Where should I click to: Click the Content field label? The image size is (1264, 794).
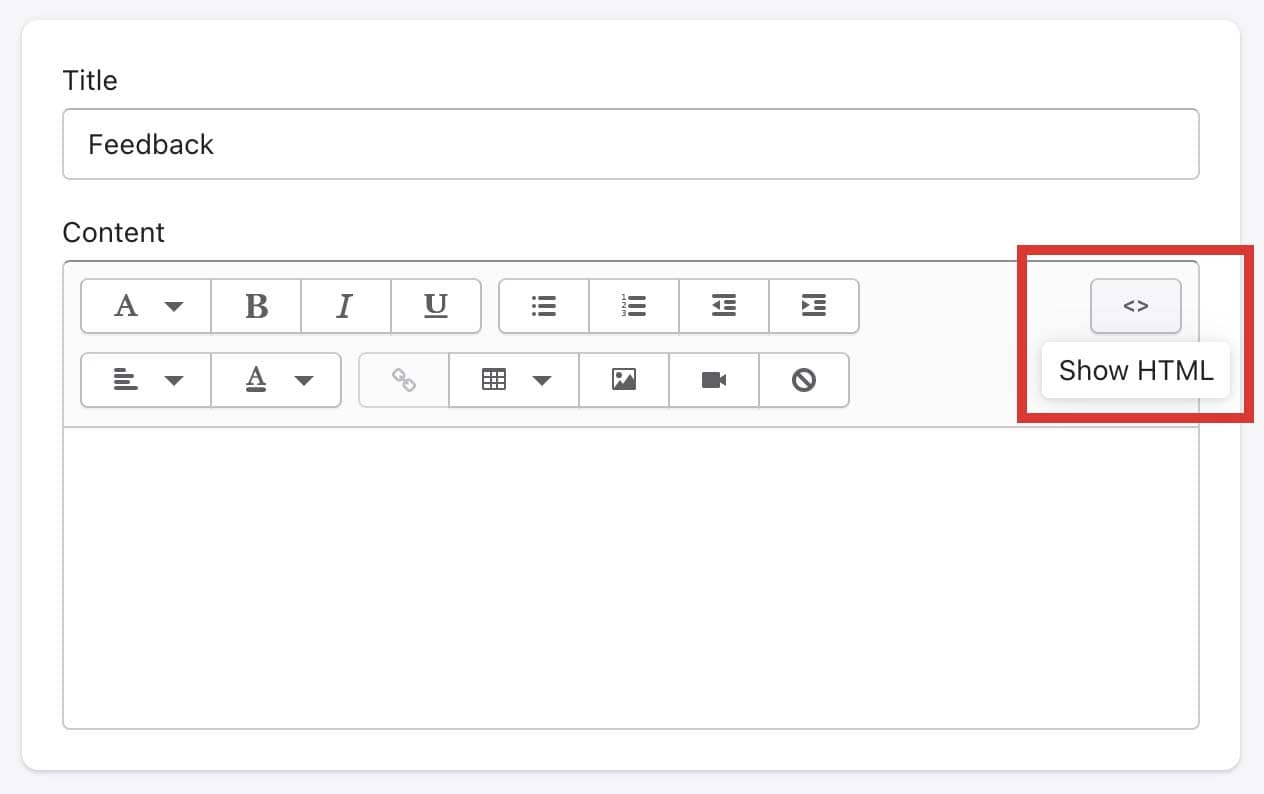(113, 232)
